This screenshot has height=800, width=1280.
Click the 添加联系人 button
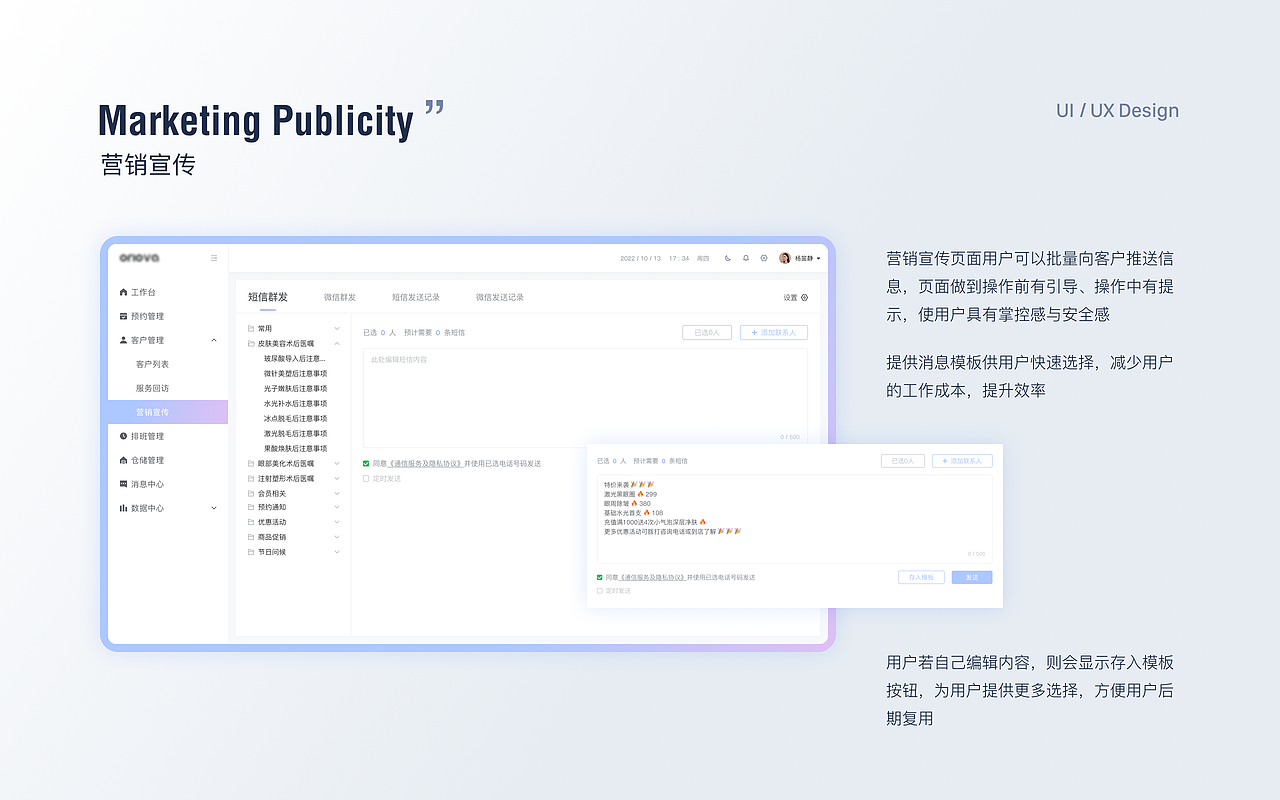point(774,331)
